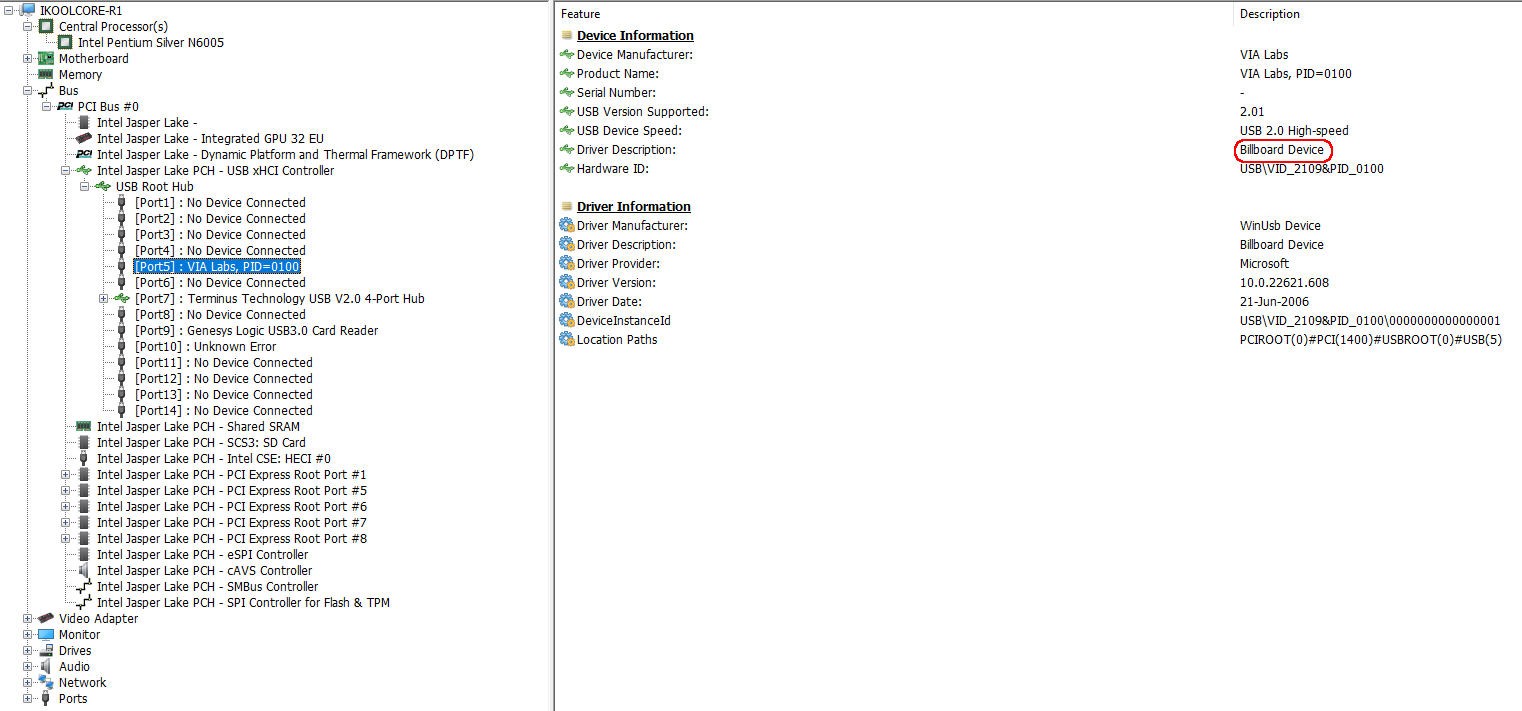Click the Location Paths value row
1522x711 pixels.
click(1371, 339)
